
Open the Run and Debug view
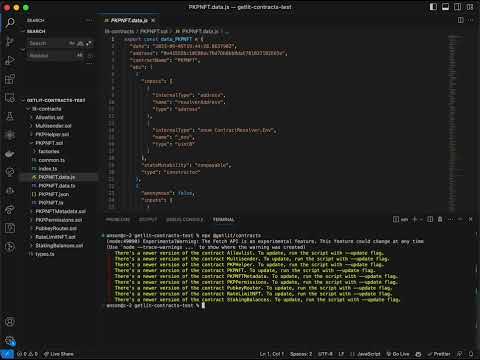(10, 60)
